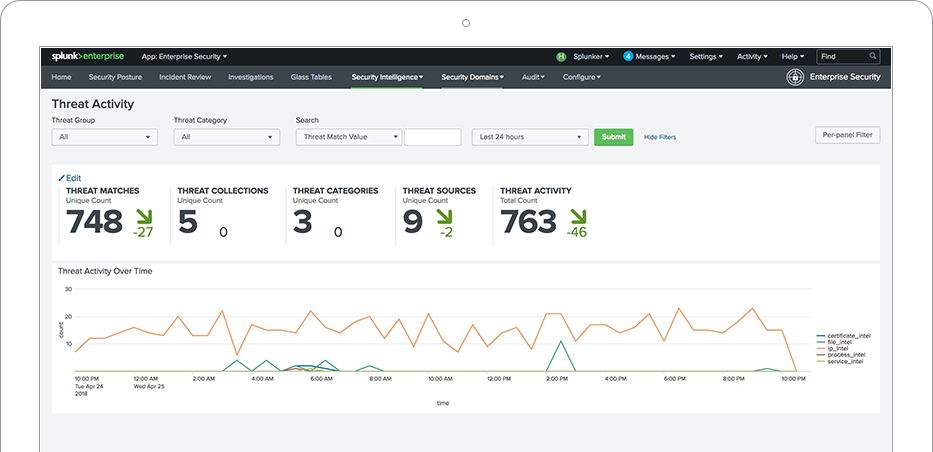933x452 pixels.
Task: Click the blue Messages count badge
Action: point(628,56)
